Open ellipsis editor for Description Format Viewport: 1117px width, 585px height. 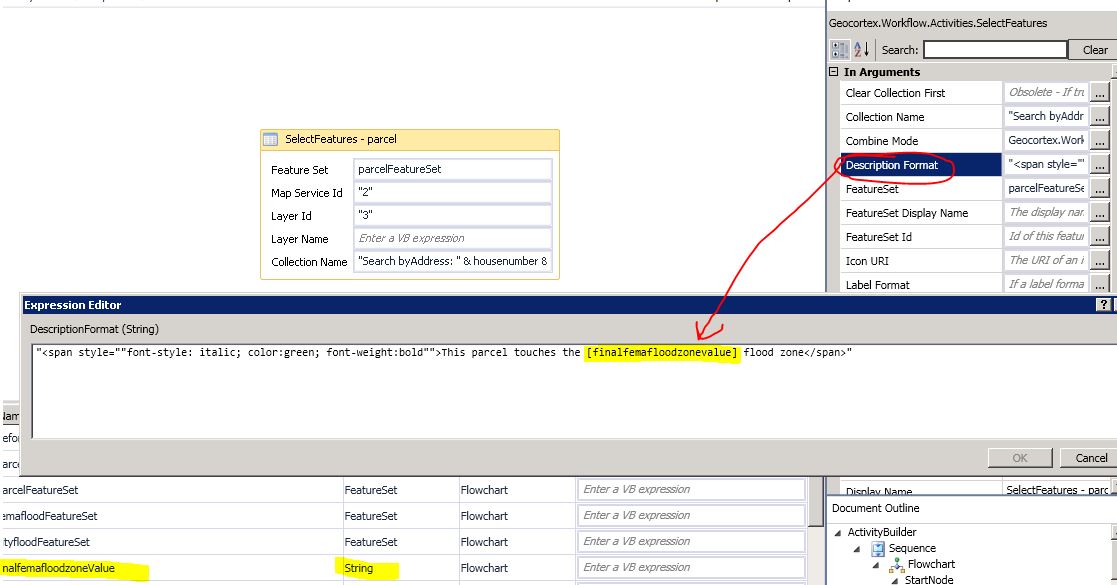1100,165
